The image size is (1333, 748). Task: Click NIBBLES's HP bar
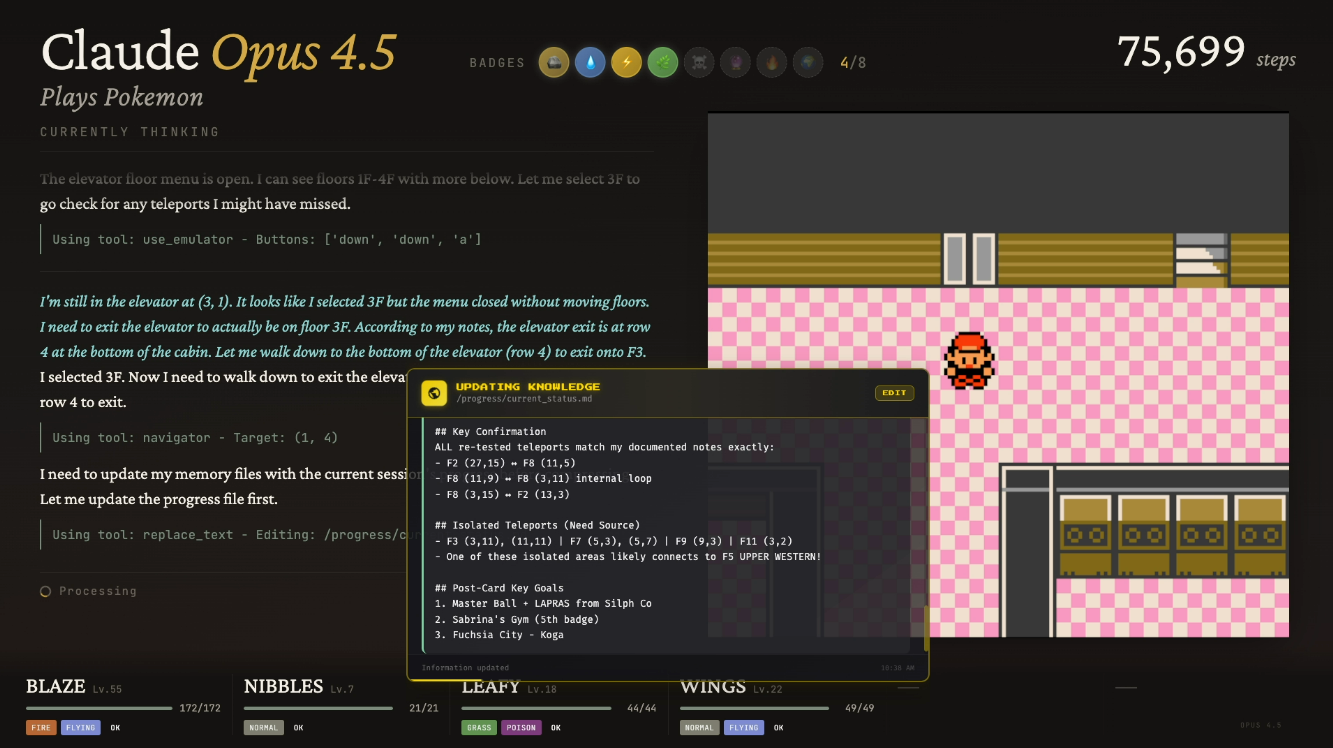(x=318, y=708)
